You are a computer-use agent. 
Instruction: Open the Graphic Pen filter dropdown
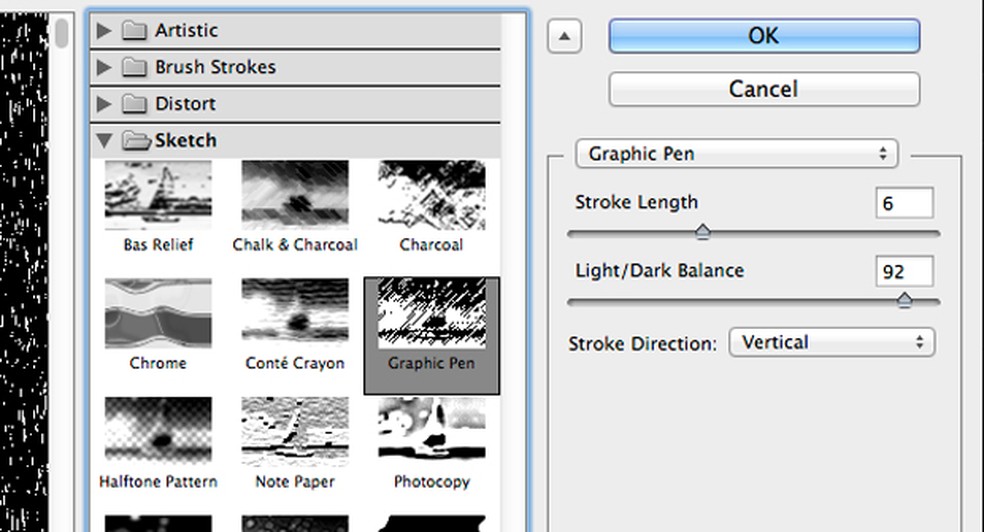coord(737,154)
